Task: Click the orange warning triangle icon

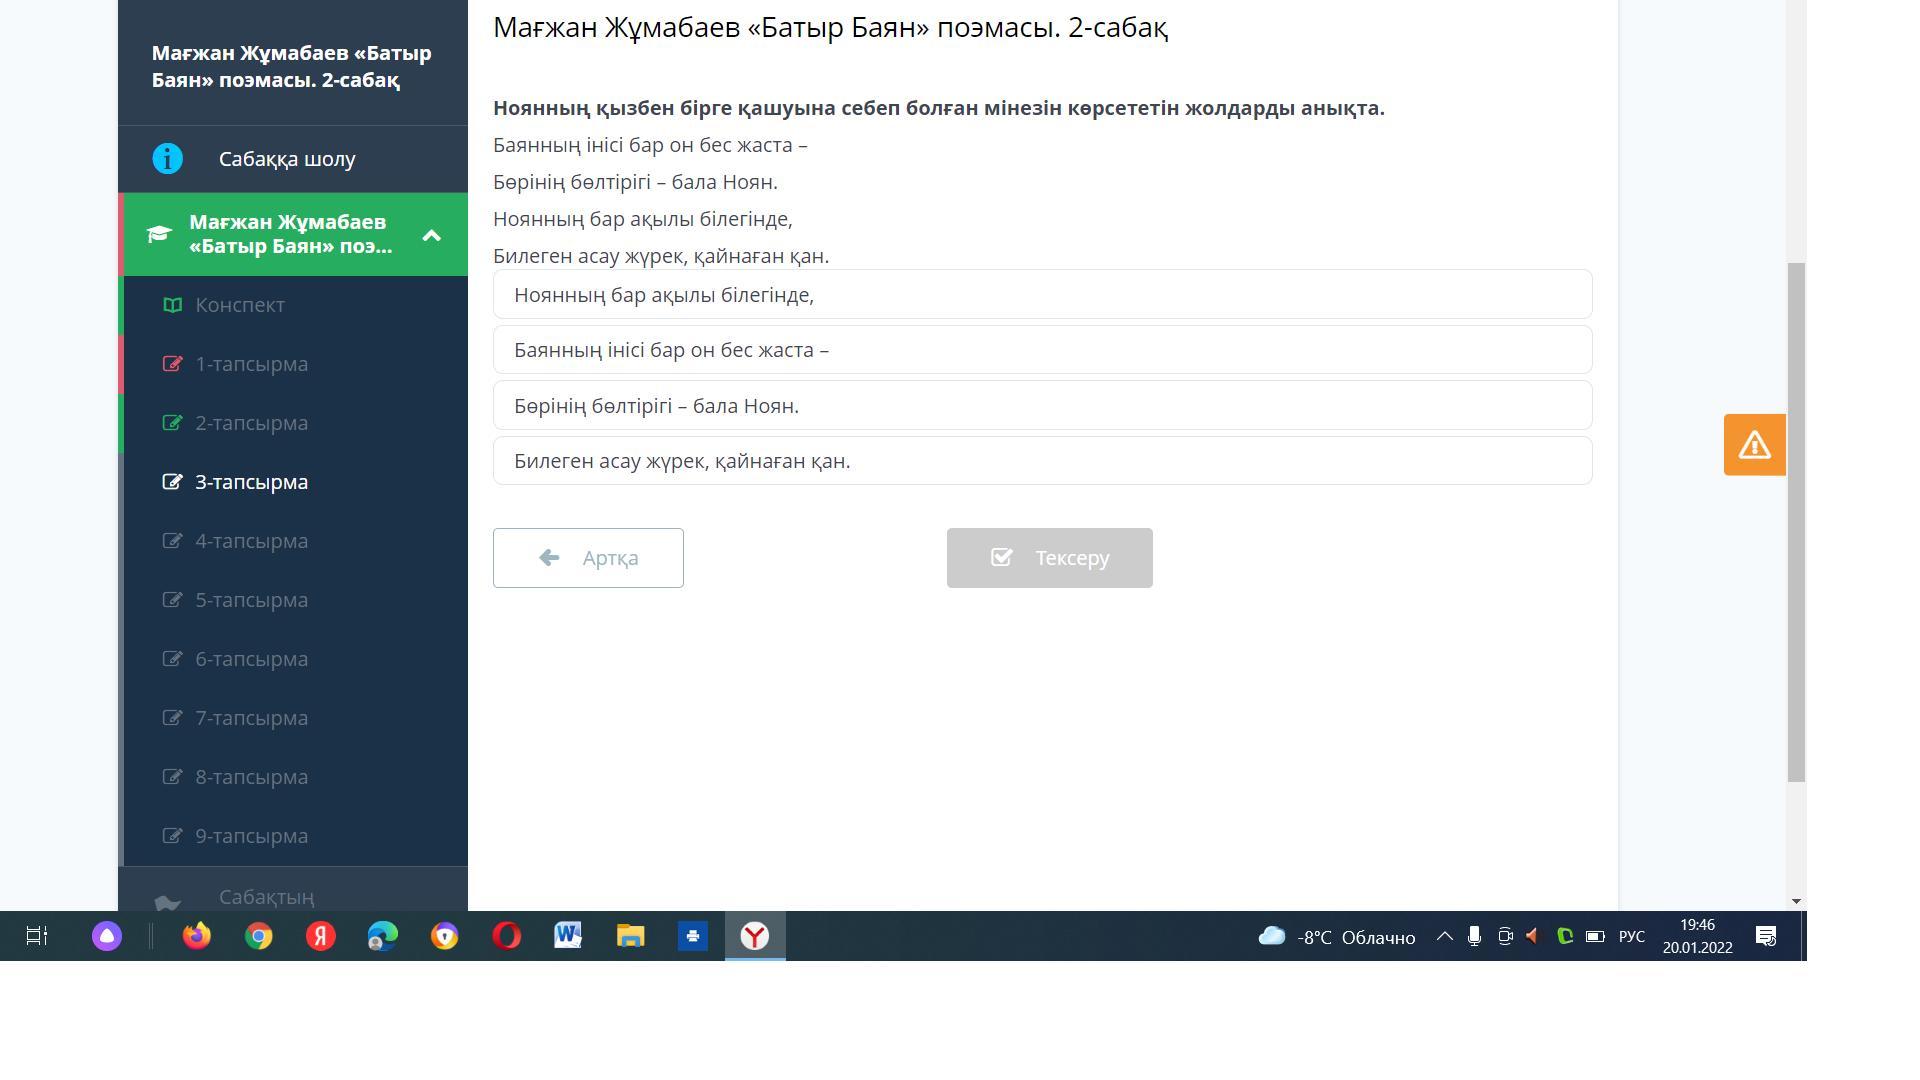Action: [1754, 445]
